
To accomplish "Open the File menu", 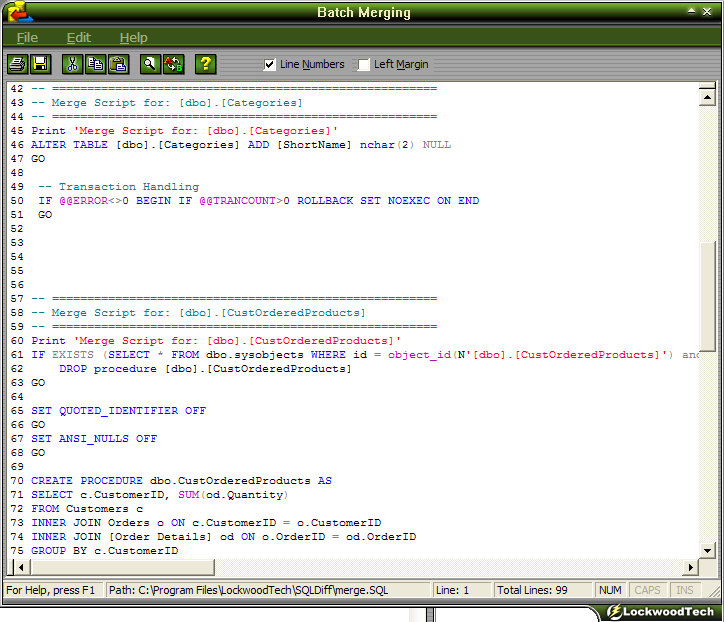I will point(27,38).
